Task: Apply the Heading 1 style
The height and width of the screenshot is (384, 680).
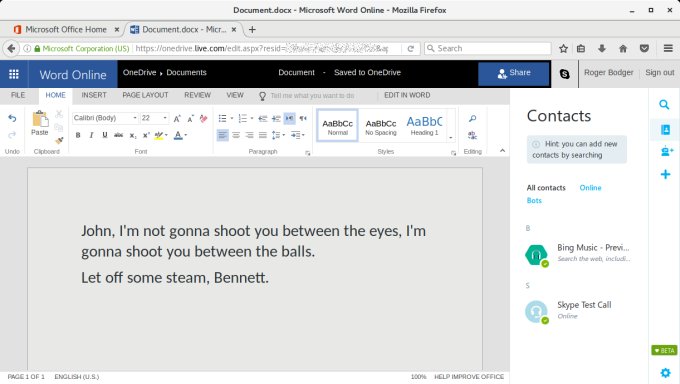Action: 424,125
